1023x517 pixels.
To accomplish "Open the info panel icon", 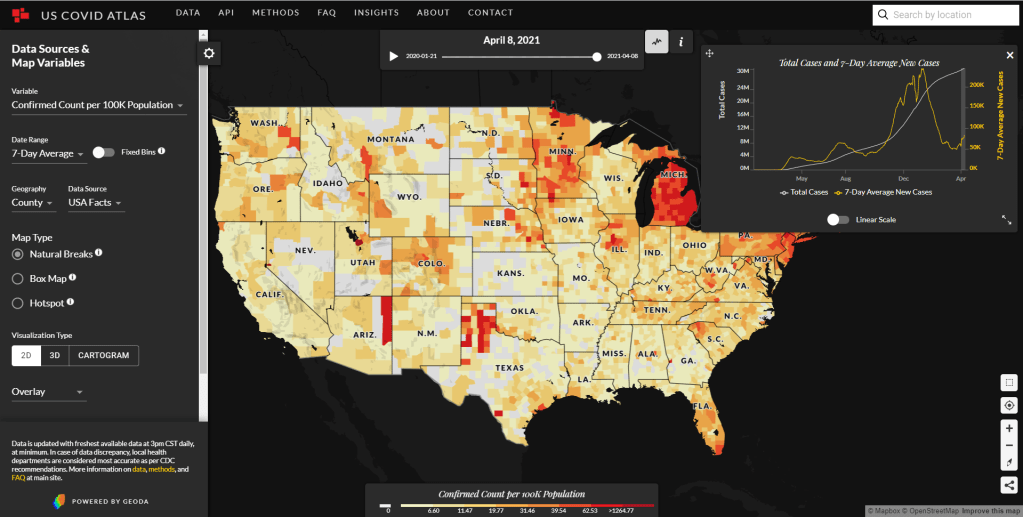I will click(681, 42).
